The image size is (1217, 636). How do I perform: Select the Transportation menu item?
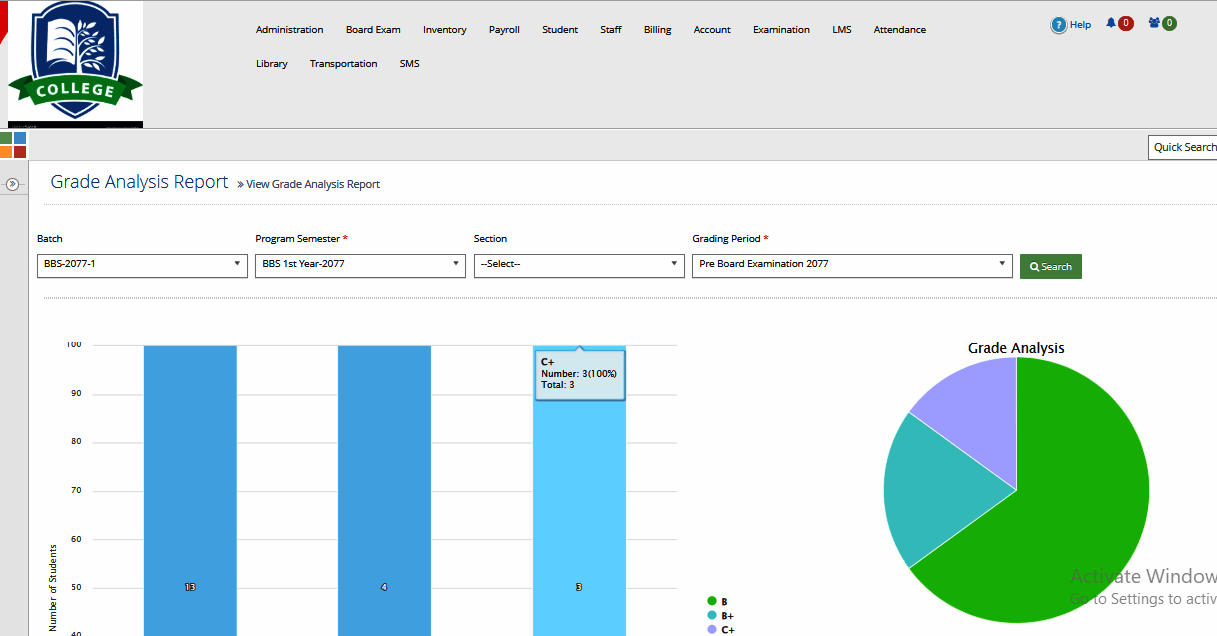click(x=343, y=64)
